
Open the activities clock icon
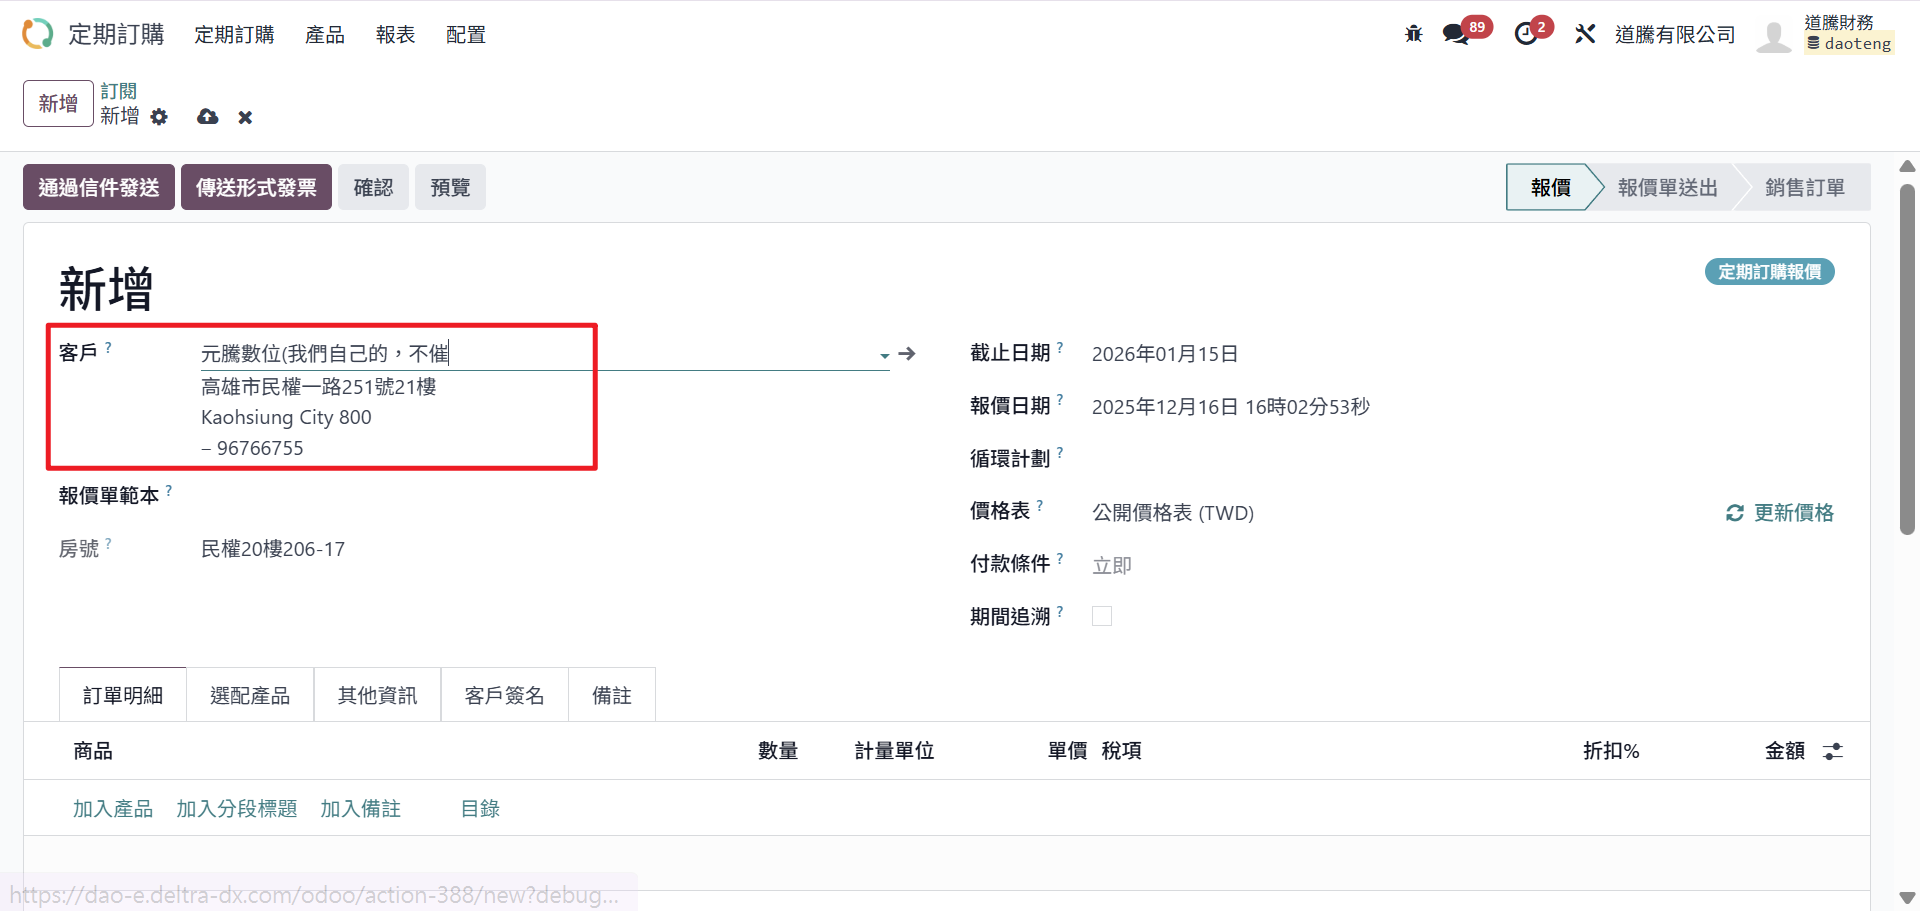(x=1526, y=34)
